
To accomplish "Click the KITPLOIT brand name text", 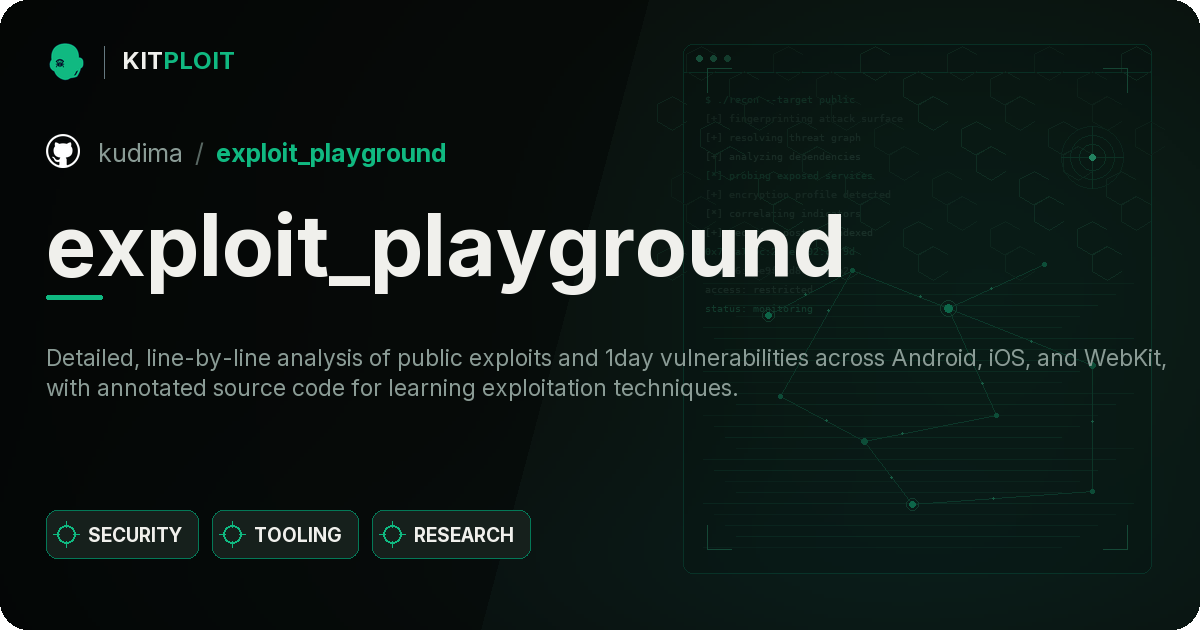I will pos(178,61).
